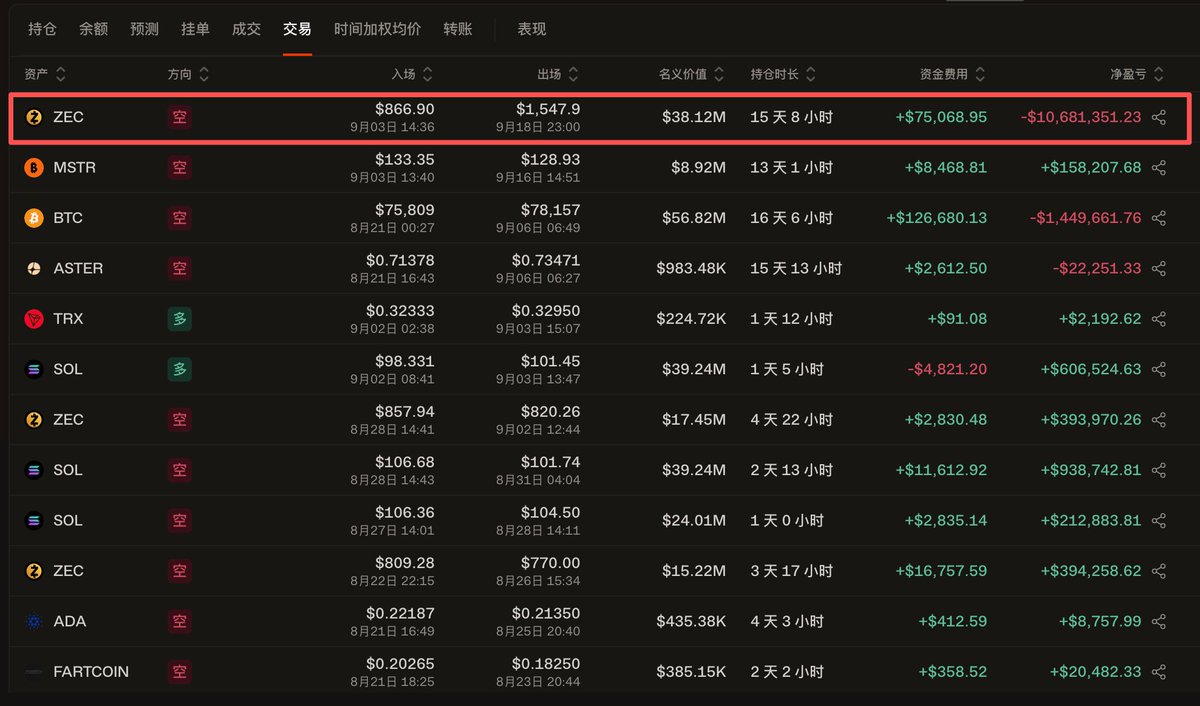Share the SOL trade with +$212,883.81
Viewport: 1200px width, 706px height.
(1159, 520)
